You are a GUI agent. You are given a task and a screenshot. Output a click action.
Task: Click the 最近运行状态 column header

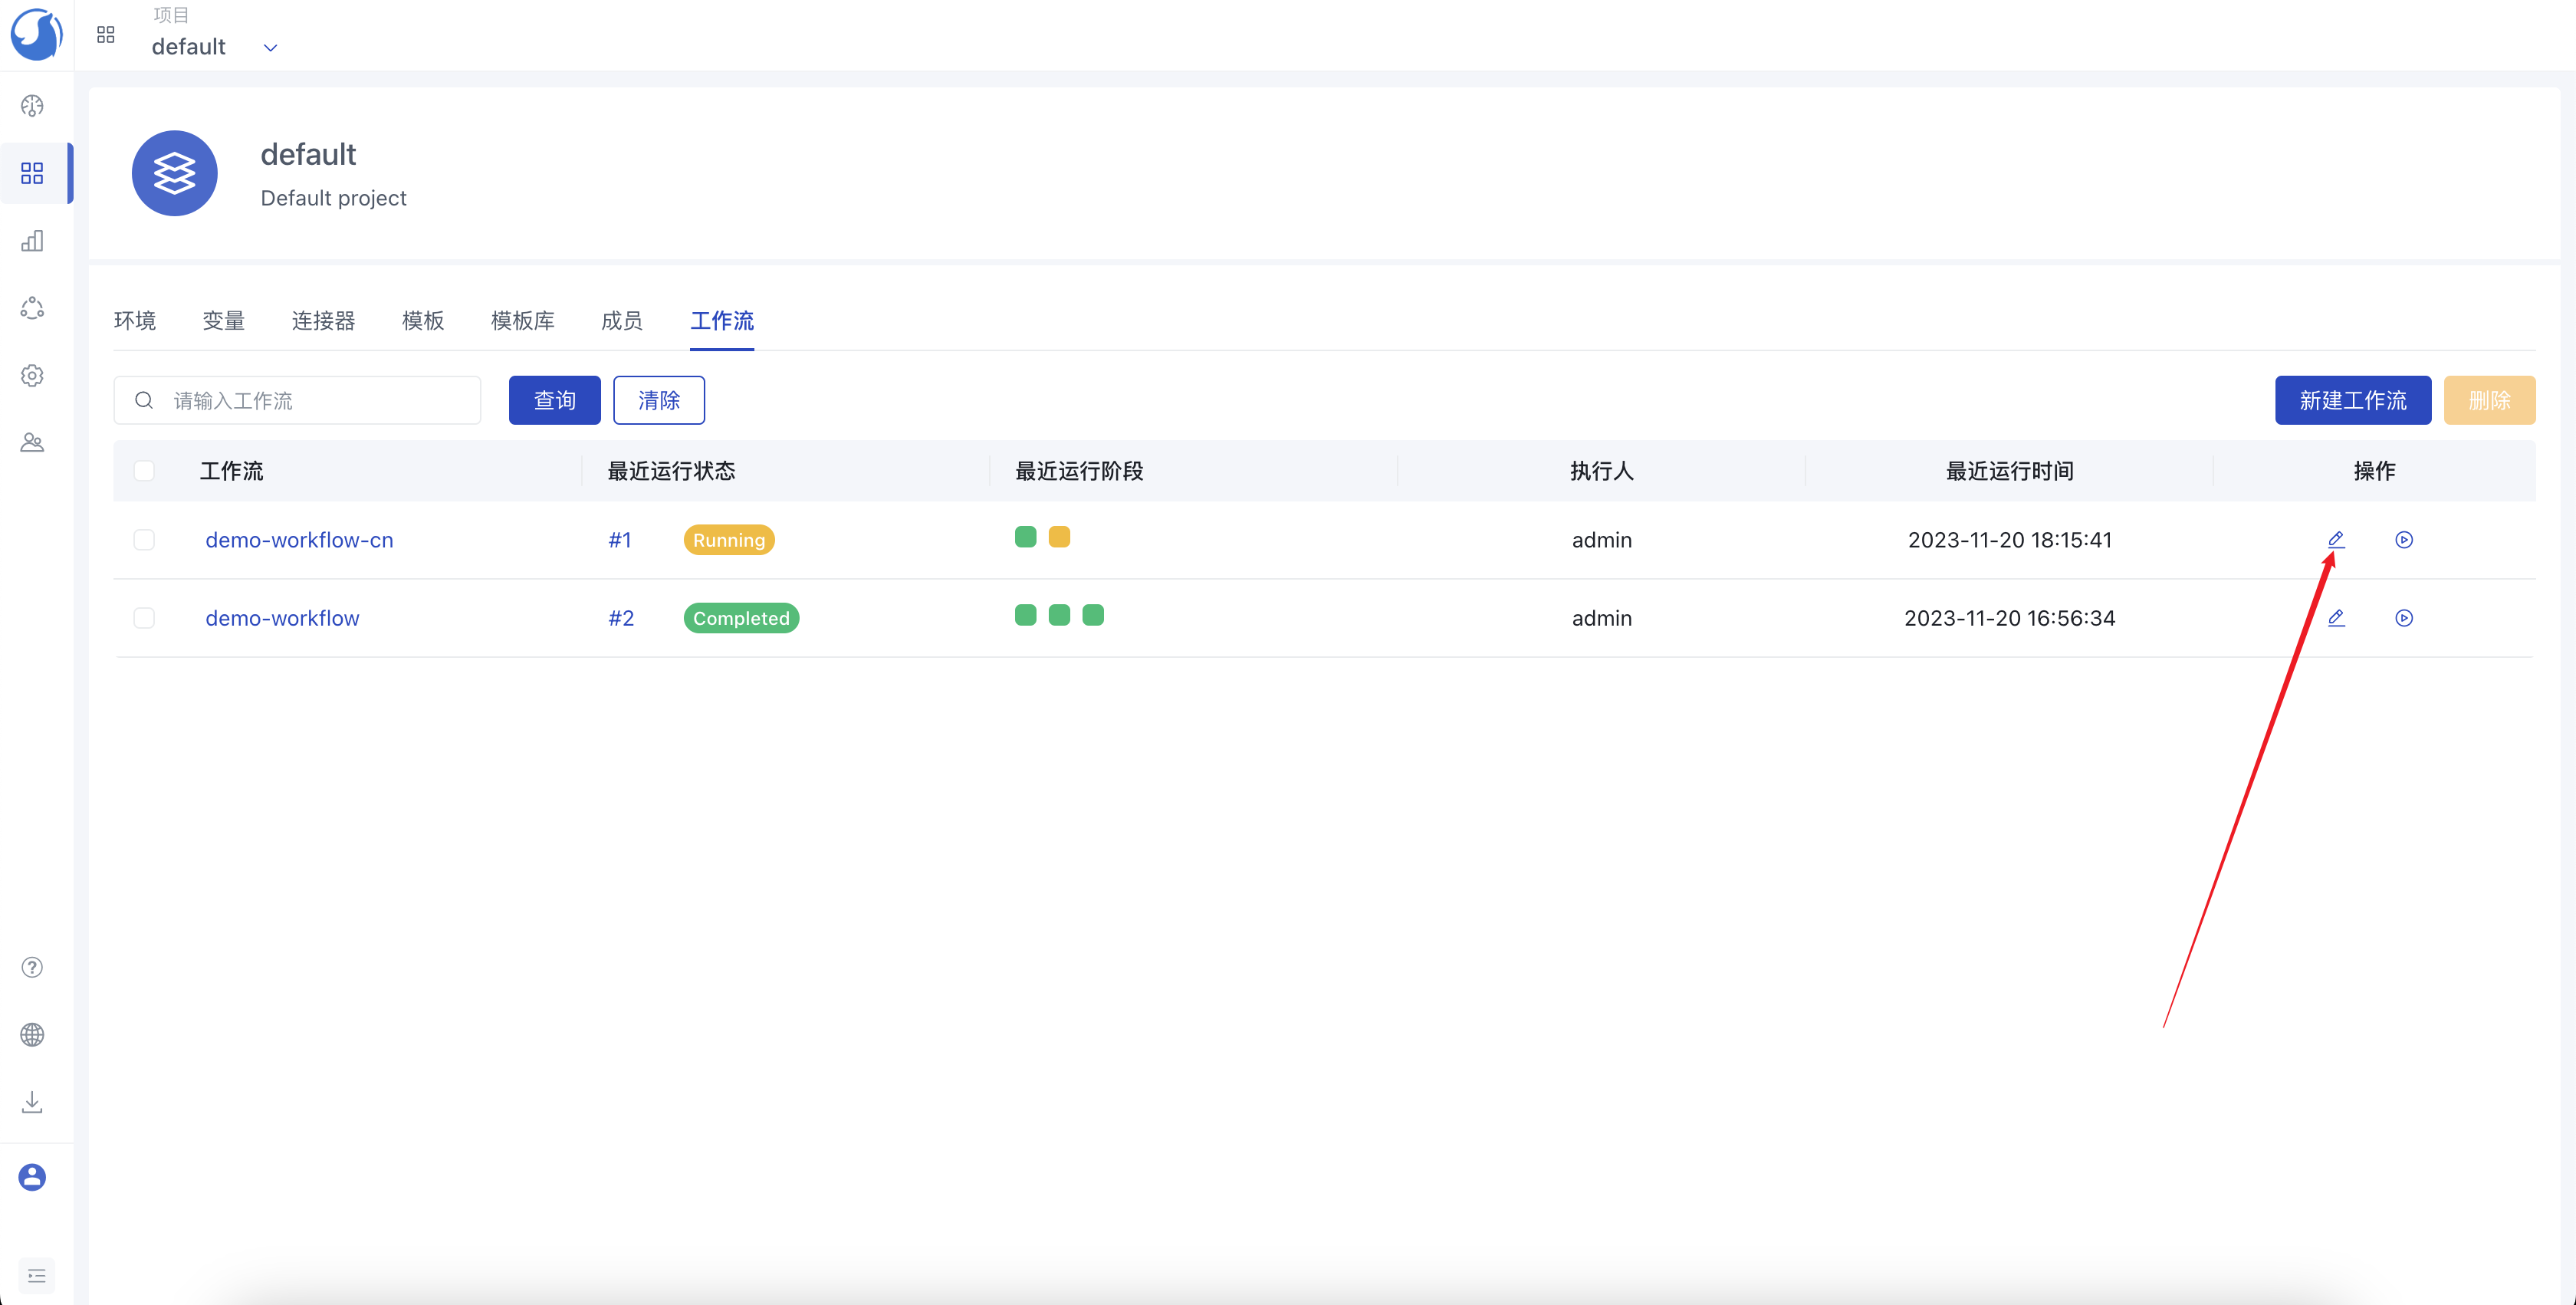click(x=671, y=471)
